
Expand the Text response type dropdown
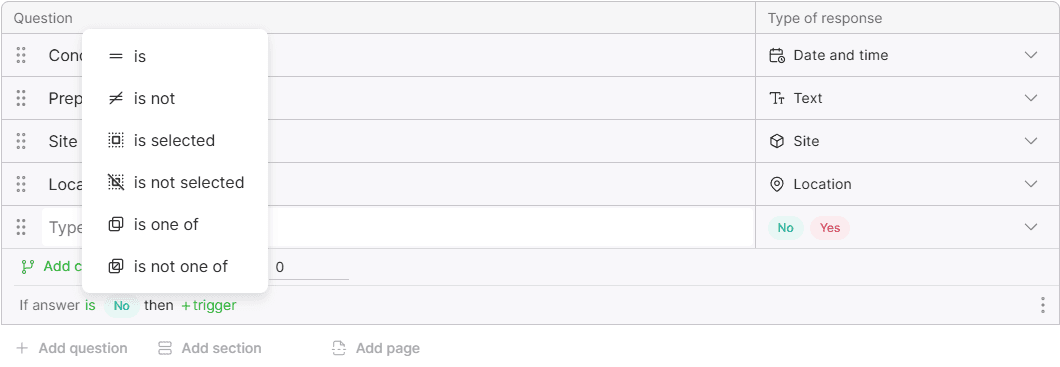(x=1031, y=98)
